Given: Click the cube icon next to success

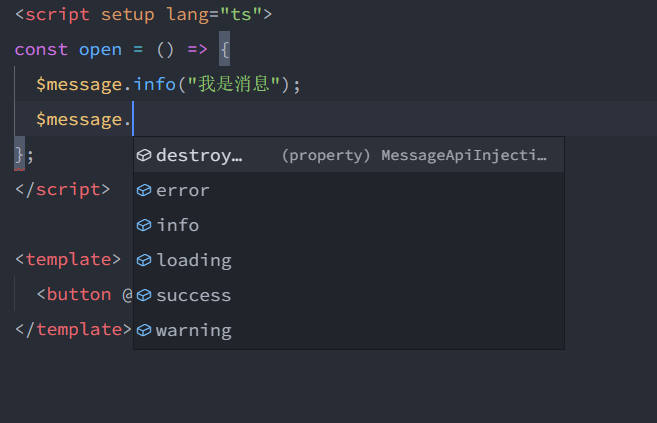Looking at the screenshot, I should 144,295.
